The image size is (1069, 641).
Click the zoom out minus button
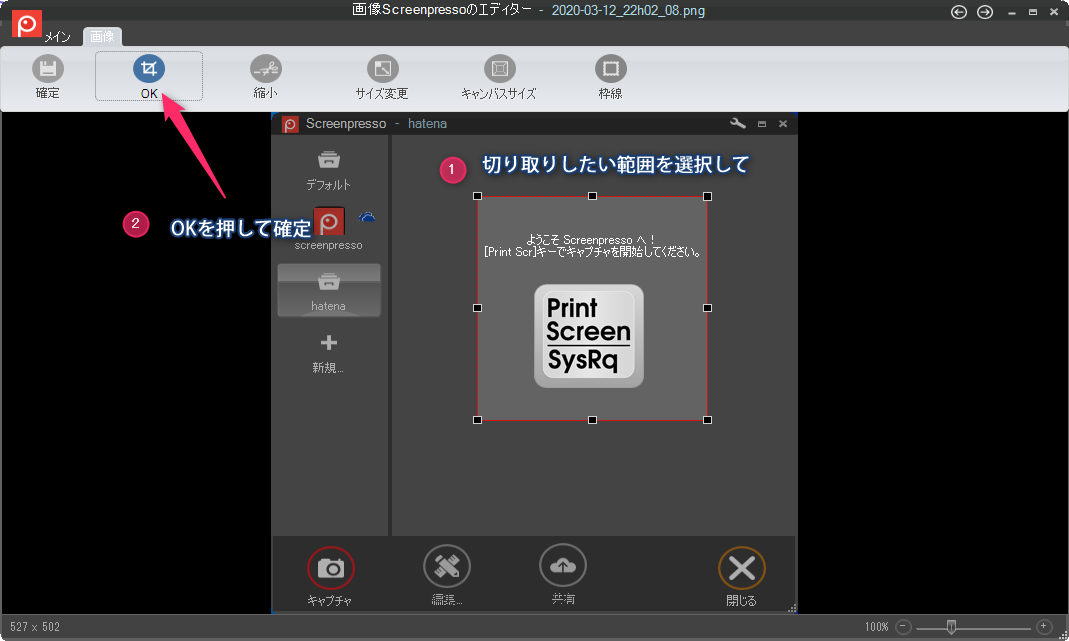903,626
